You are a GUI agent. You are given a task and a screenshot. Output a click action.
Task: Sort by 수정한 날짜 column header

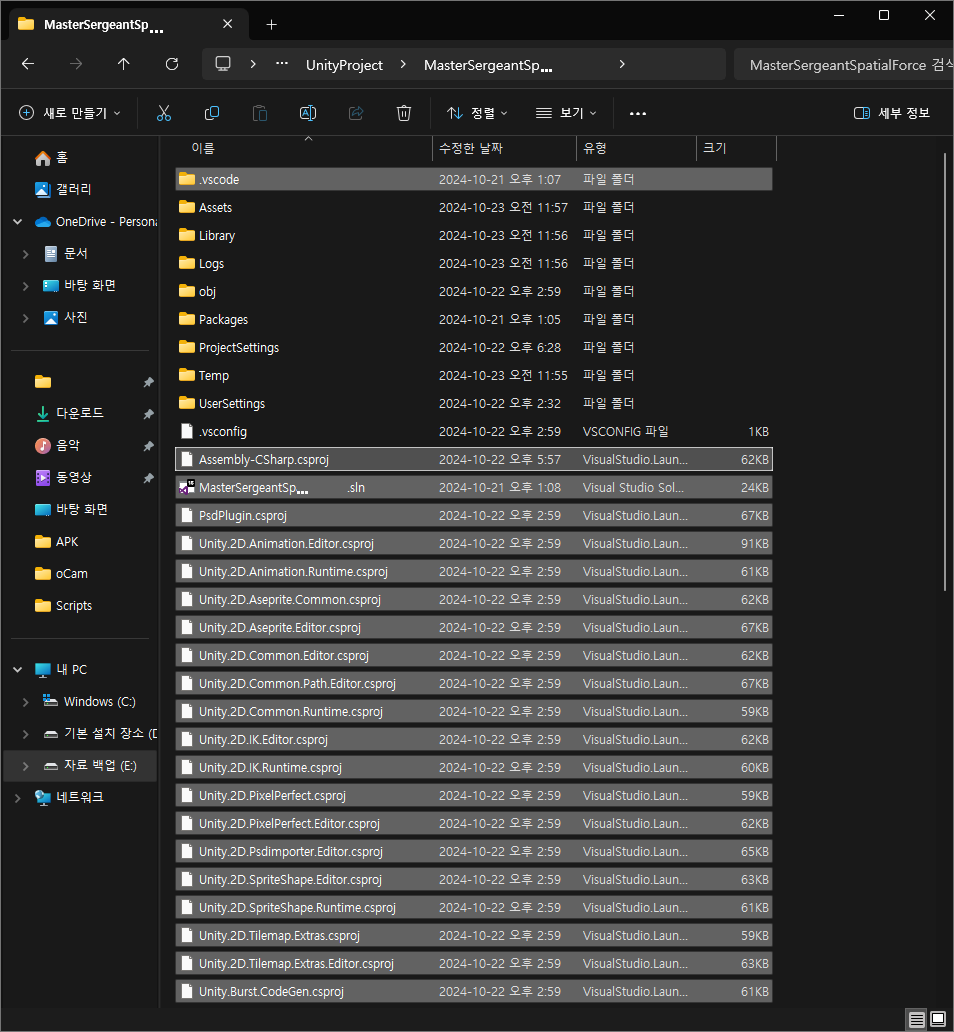tap(504, 149)
